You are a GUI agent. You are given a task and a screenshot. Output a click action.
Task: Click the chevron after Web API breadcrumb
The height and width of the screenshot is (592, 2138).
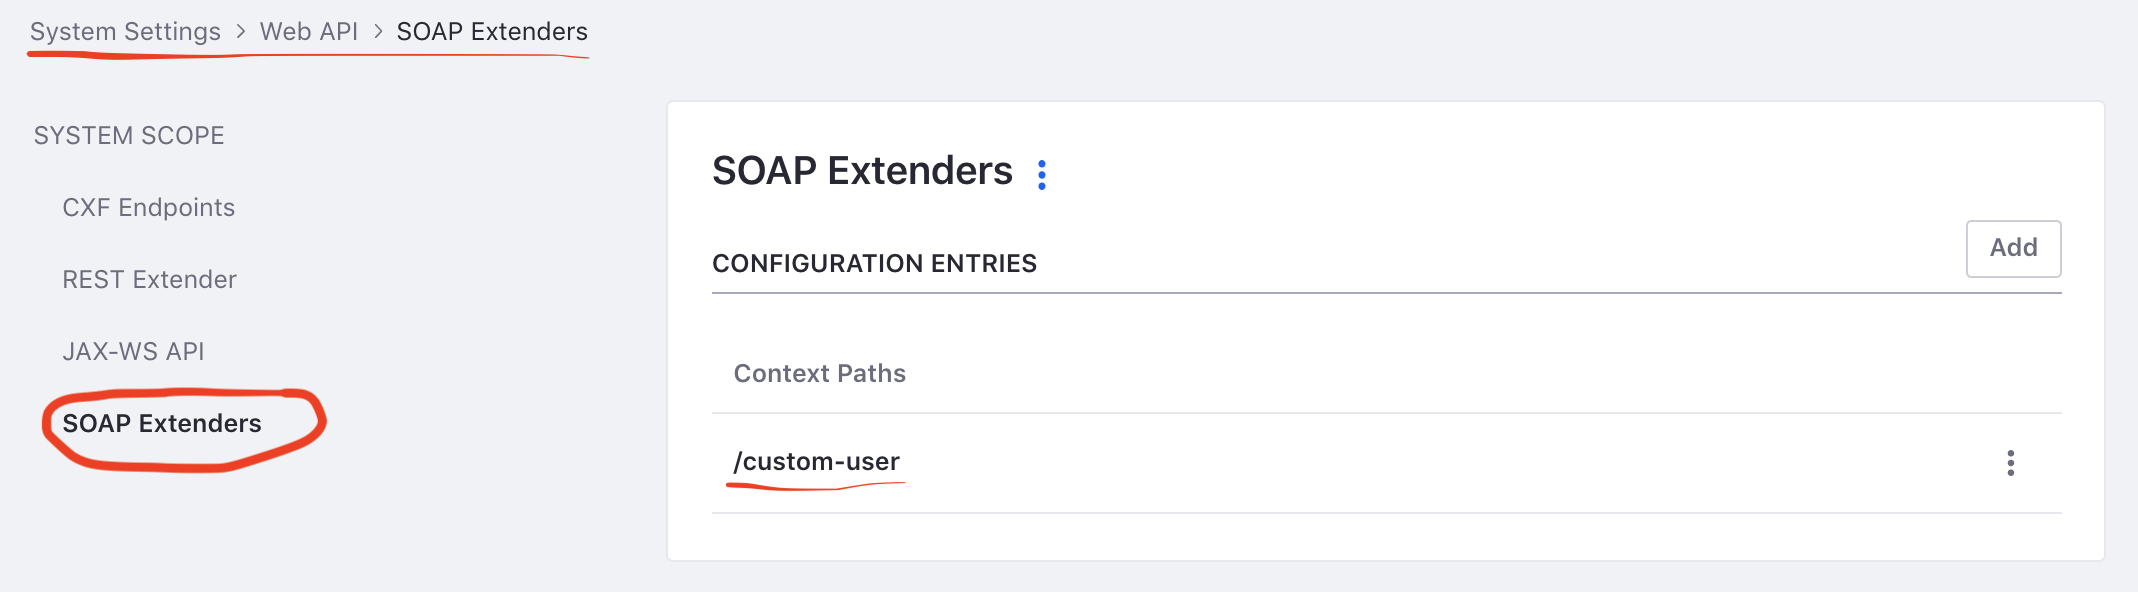[378, 32]
